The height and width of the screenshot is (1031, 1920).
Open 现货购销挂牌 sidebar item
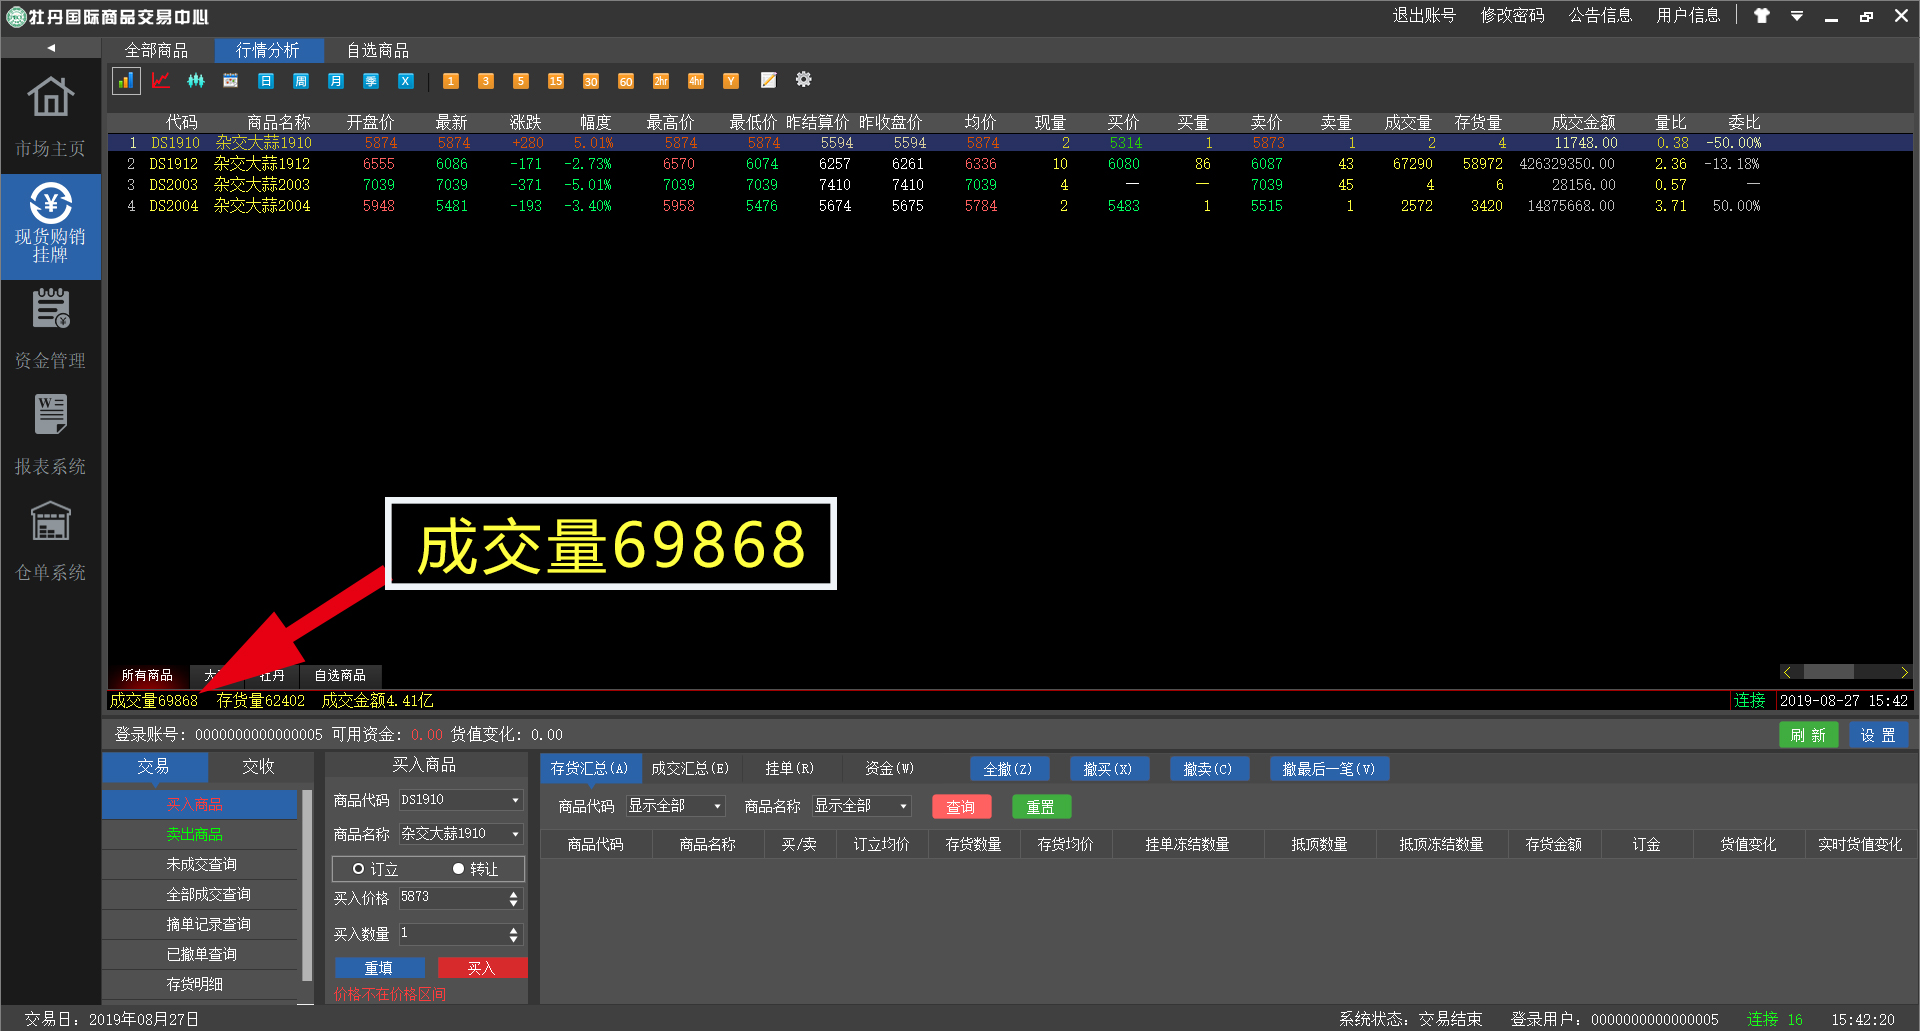click(50, 226)
